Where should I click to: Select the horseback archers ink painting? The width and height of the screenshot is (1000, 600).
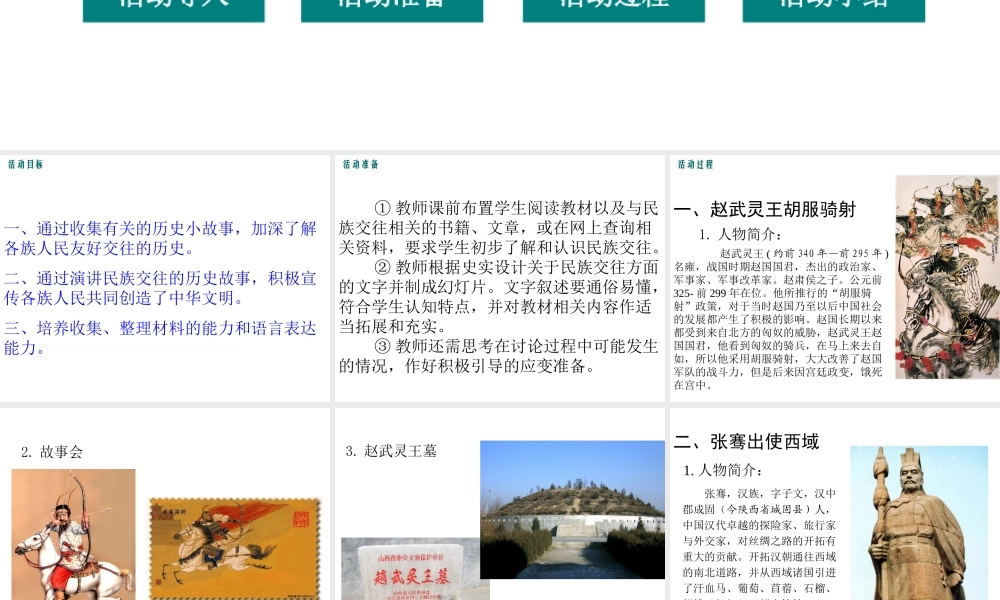[x=946, y=277]
